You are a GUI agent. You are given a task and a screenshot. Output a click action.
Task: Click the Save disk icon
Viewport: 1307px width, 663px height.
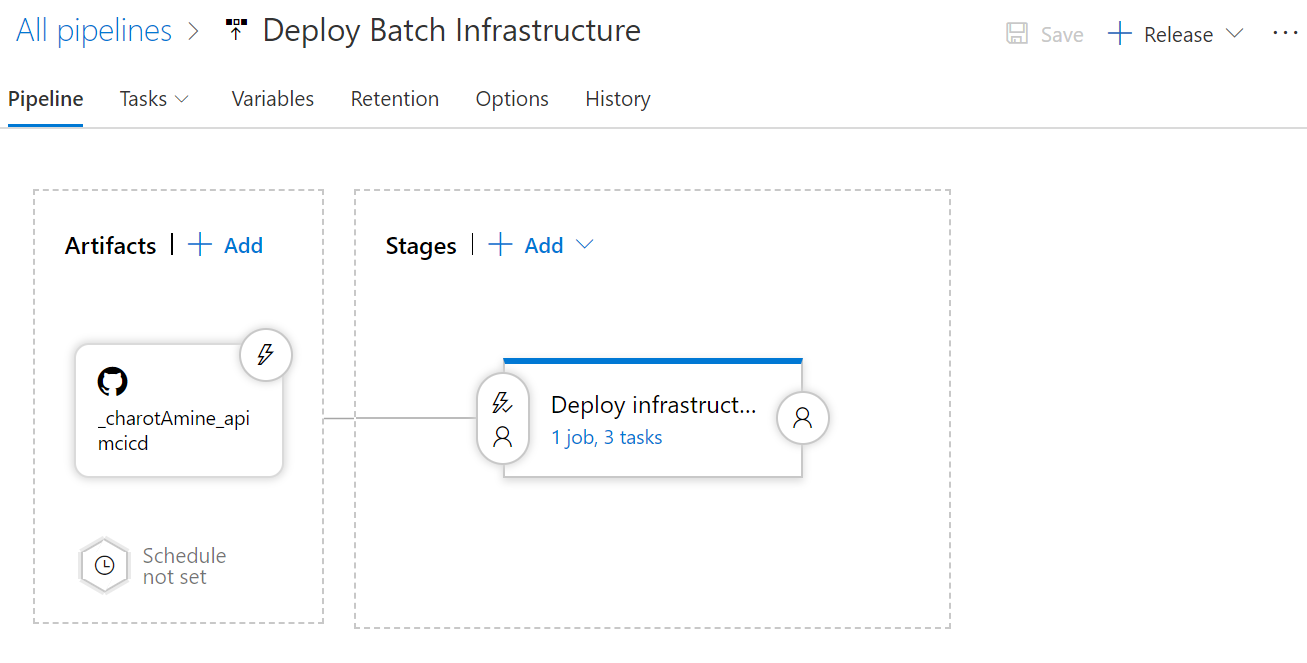pyautogui.click(x=1016, y=33)
